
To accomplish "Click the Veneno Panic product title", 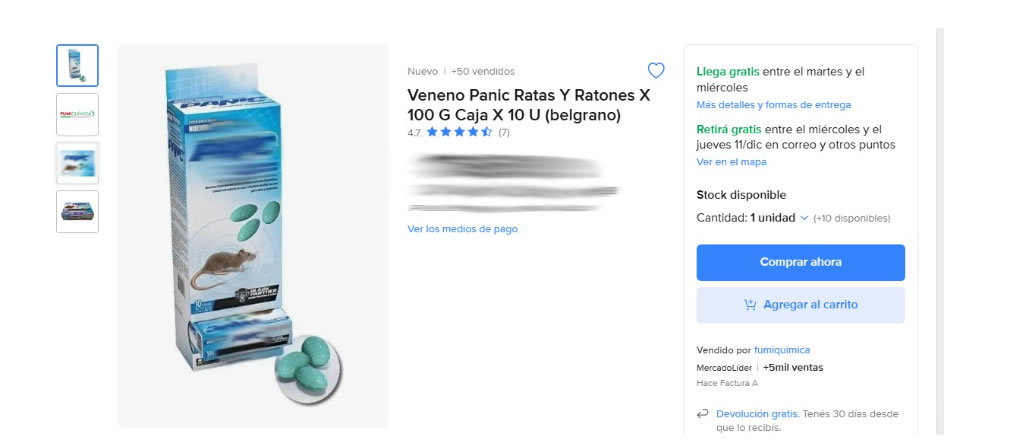I will (528, 105).
